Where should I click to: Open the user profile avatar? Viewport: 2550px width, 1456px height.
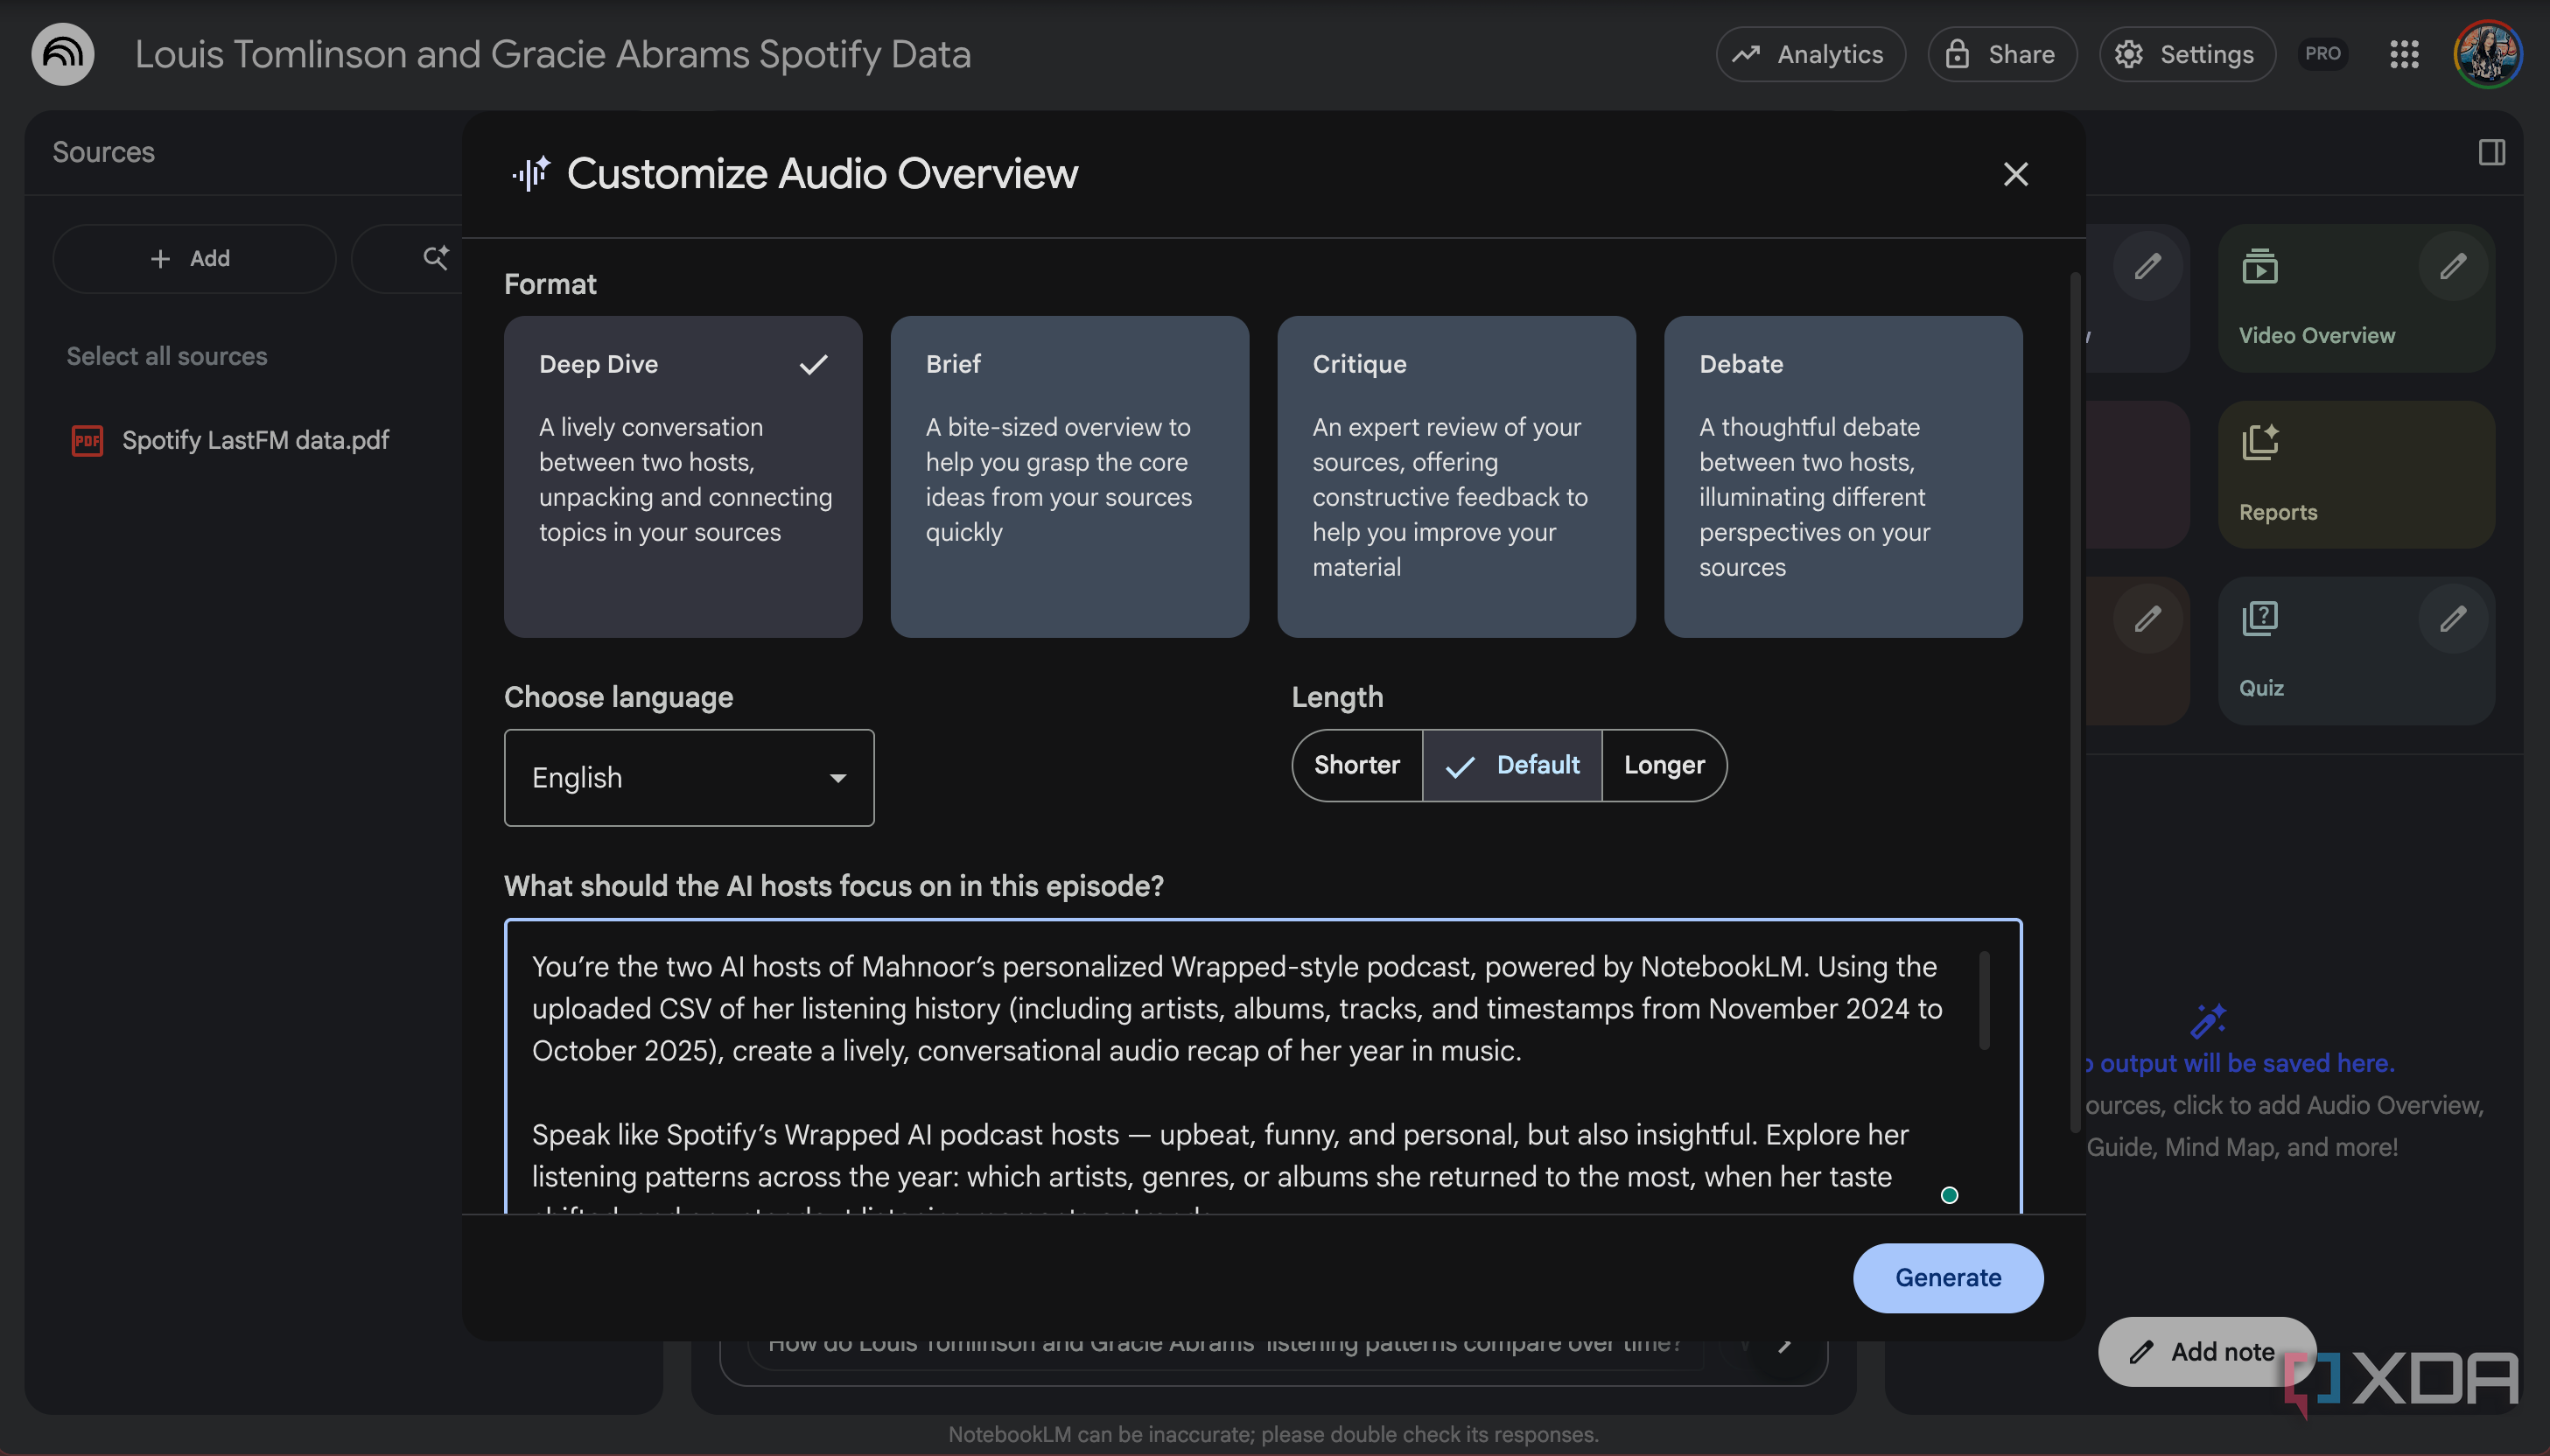click(2487, 54)
